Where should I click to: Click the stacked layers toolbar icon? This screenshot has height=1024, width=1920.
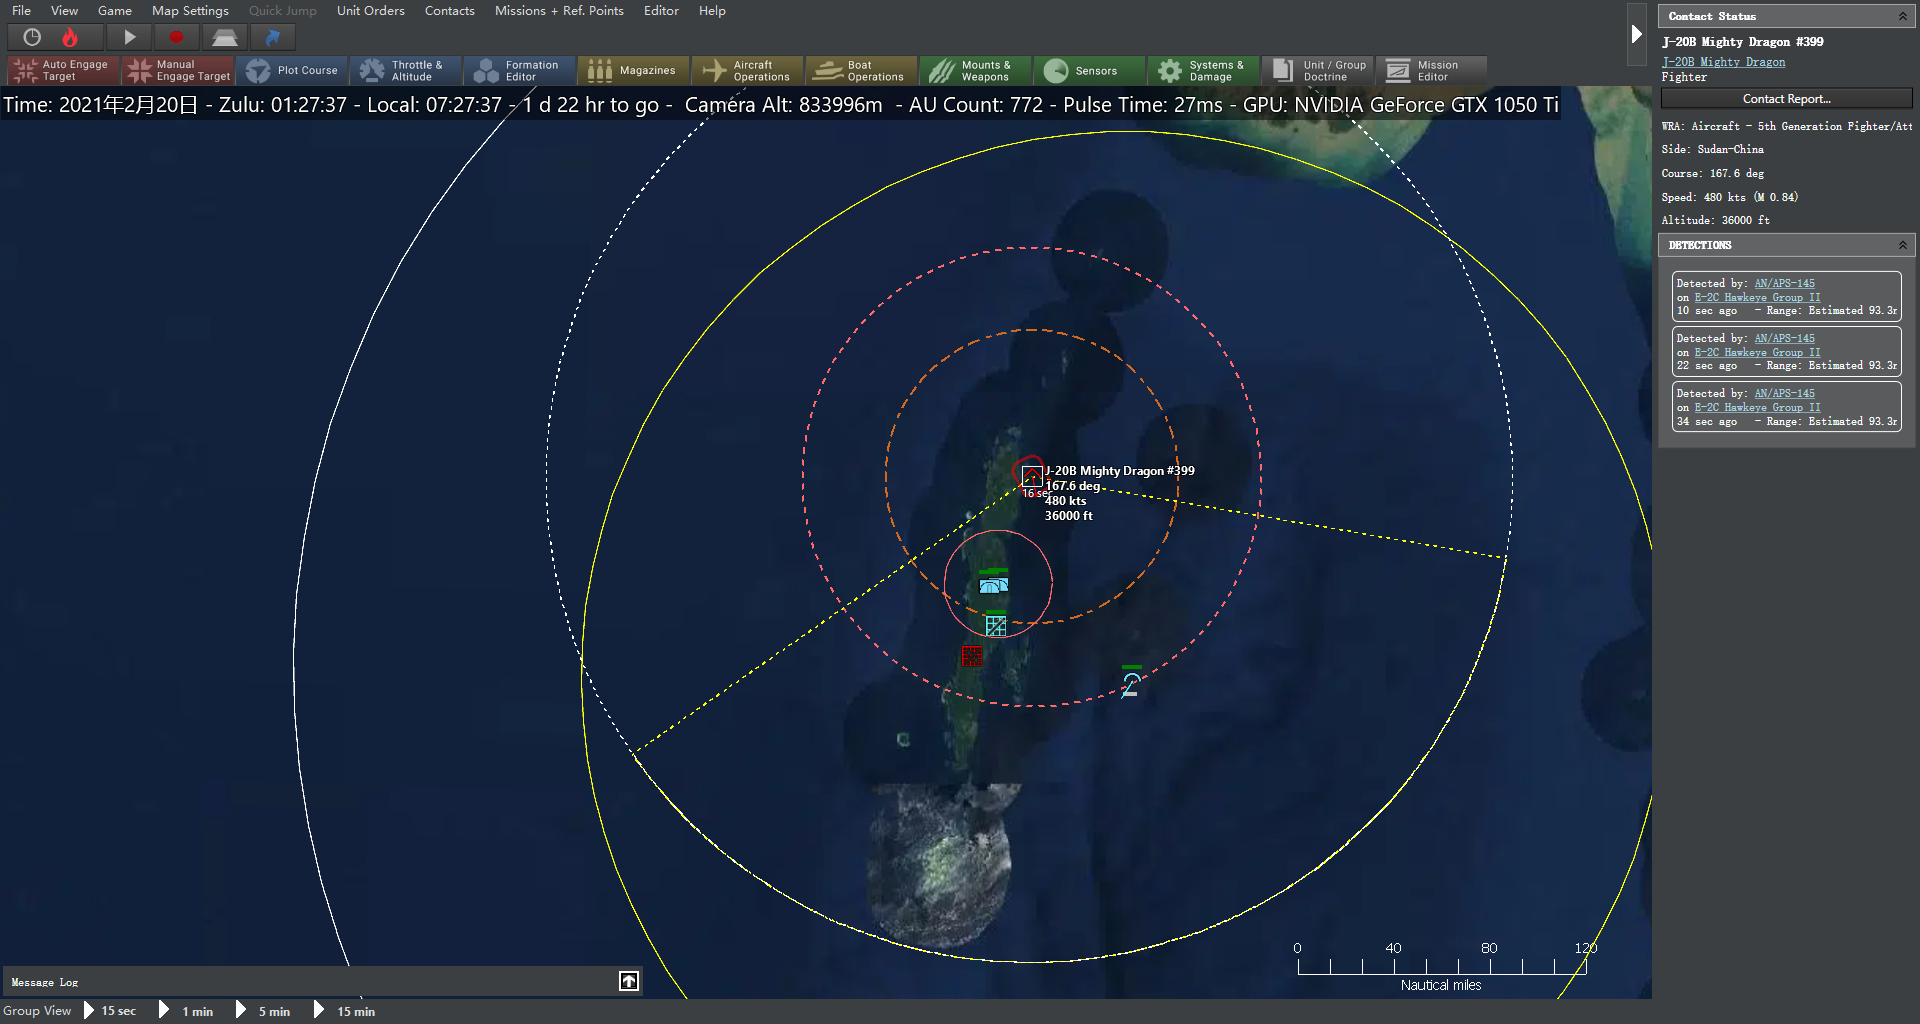coord(224,38)
